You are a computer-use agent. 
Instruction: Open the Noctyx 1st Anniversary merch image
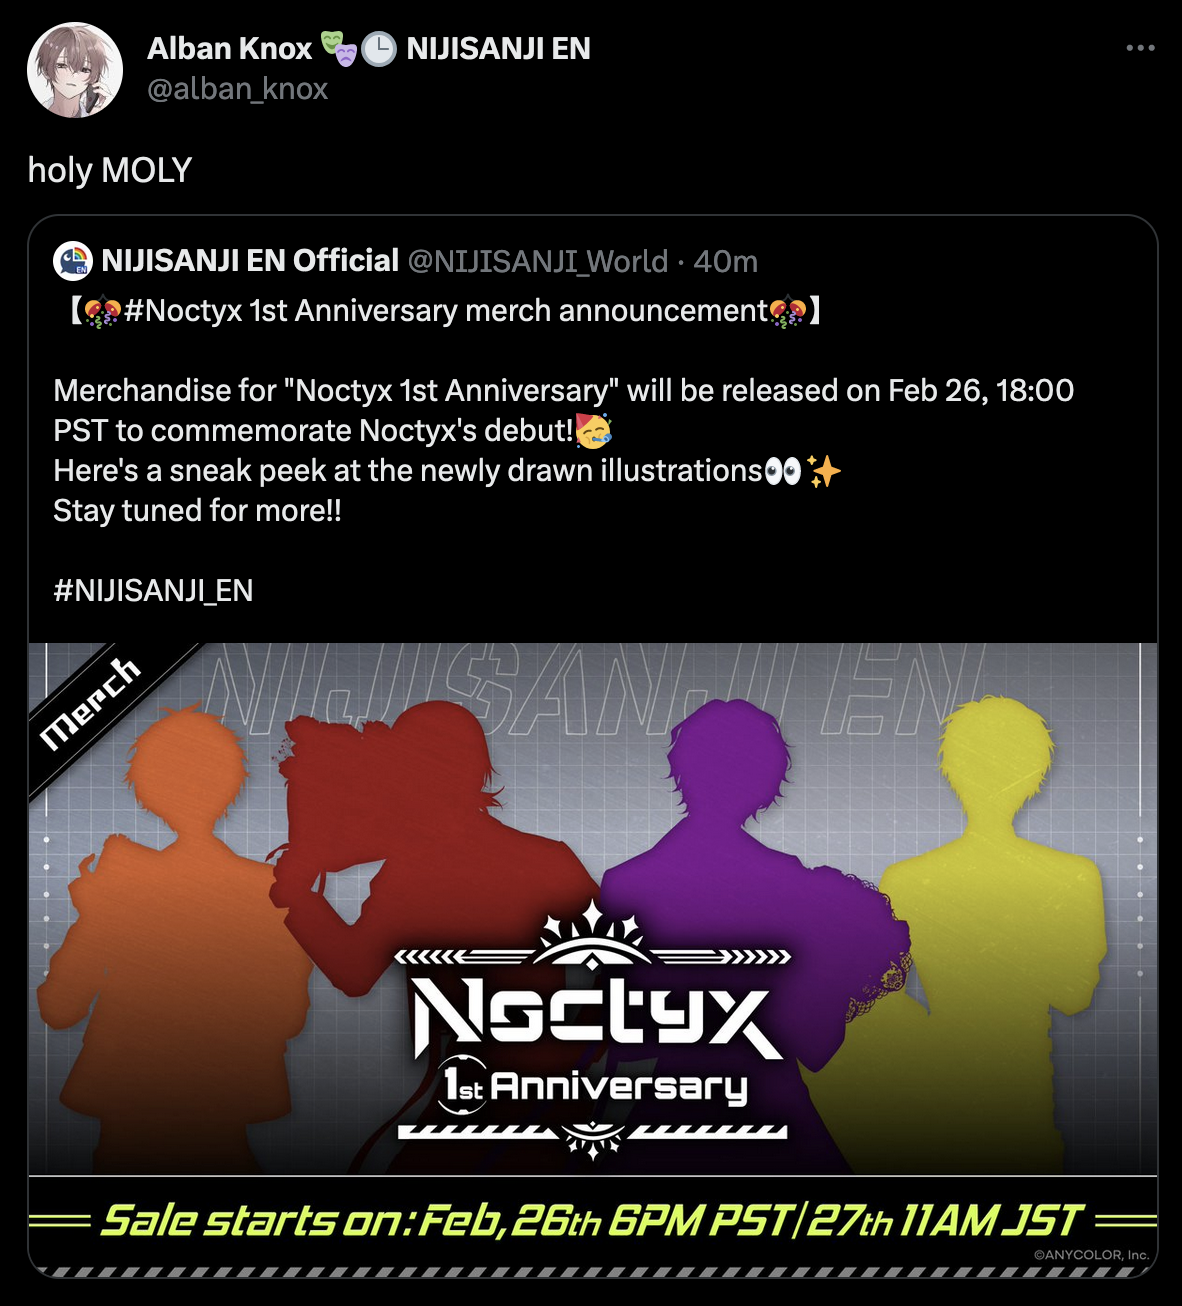pos(593,960)
